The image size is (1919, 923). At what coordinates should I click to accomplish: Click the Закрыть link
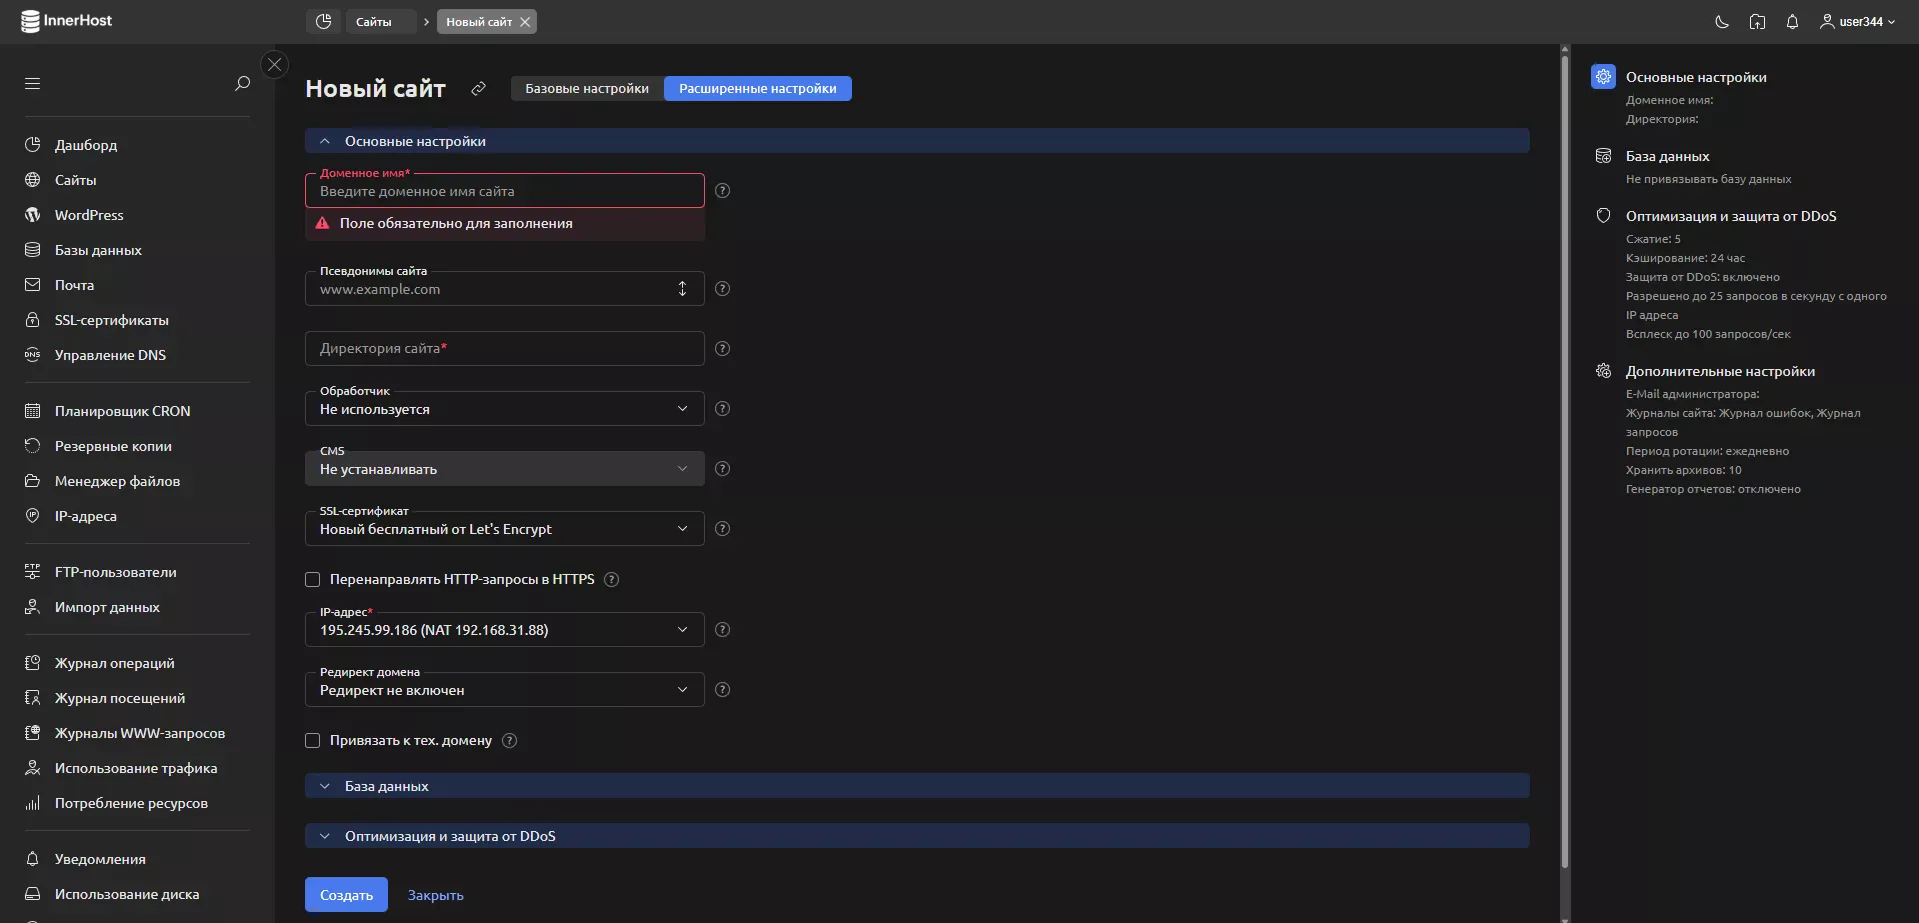[435, 896]
